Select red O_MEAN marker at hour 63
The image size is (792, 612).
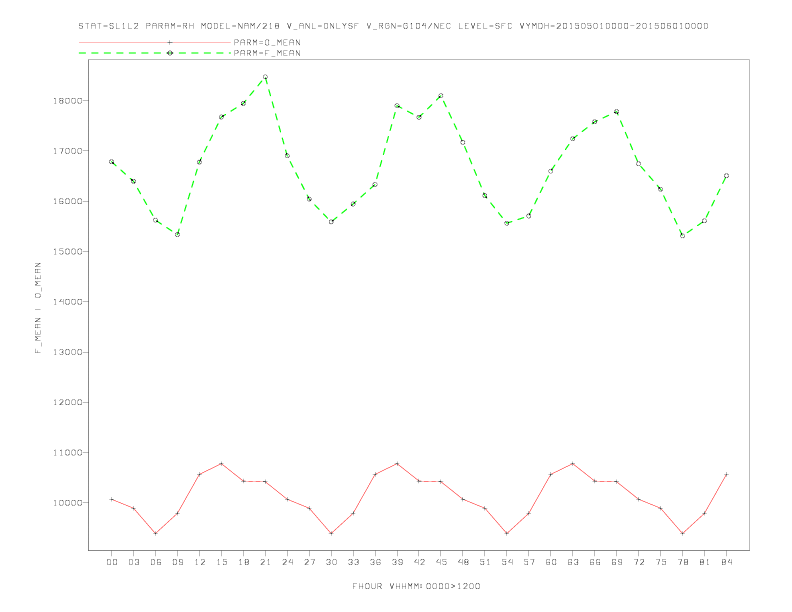tap(573, 464)
